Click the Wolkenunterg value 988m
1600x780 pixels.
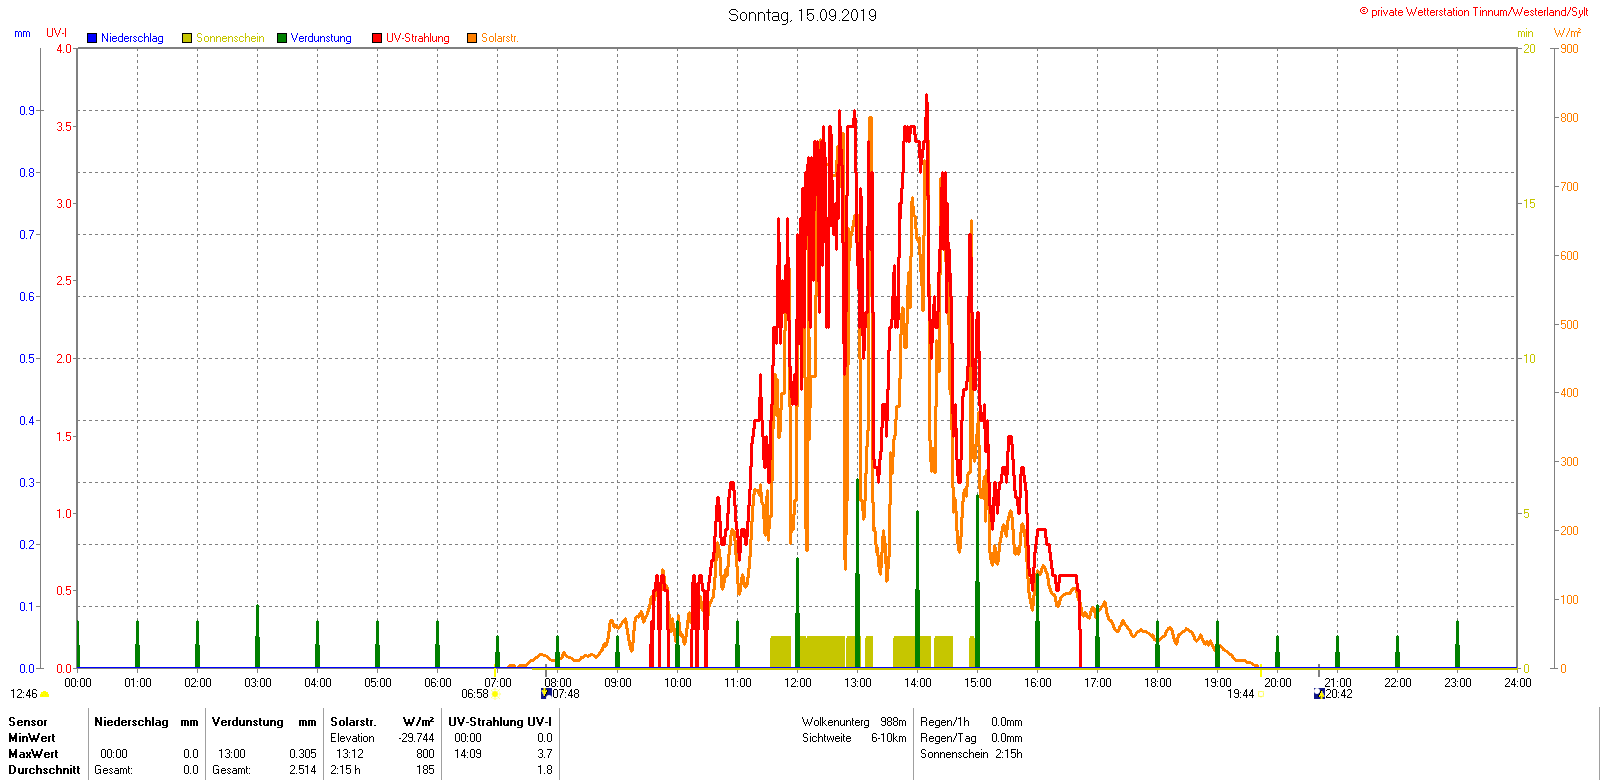coord(893,722)
